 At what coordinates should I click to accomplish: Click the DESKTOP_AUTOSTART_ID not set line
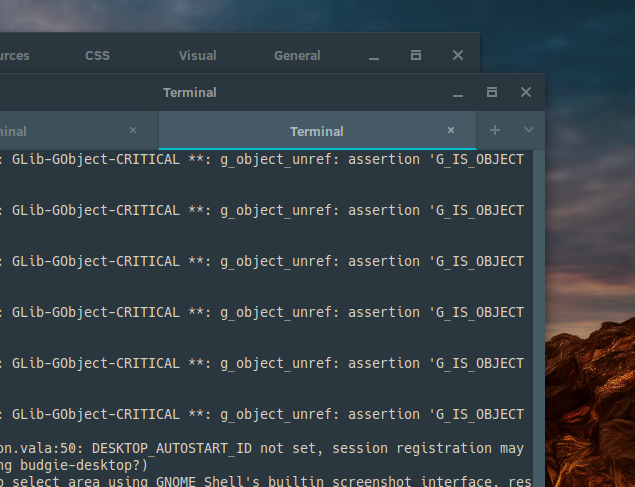(x=262, y=449)
